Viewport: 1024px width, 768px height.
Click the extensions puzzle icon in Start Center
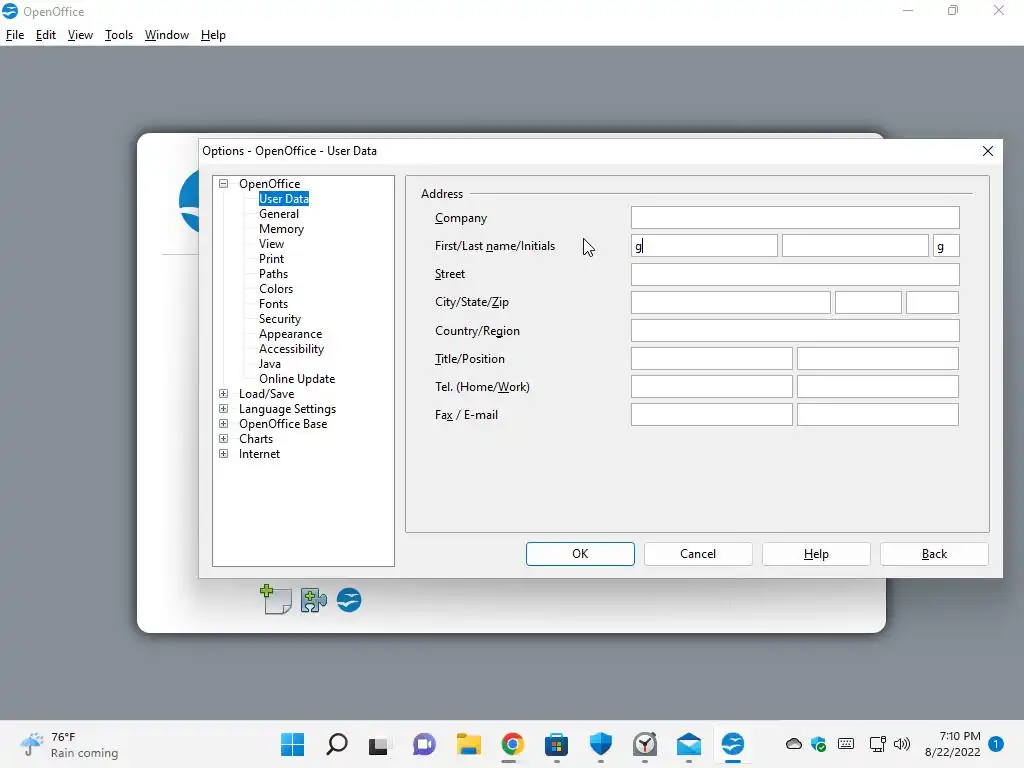pyautogui.click(x=313, y=600)
